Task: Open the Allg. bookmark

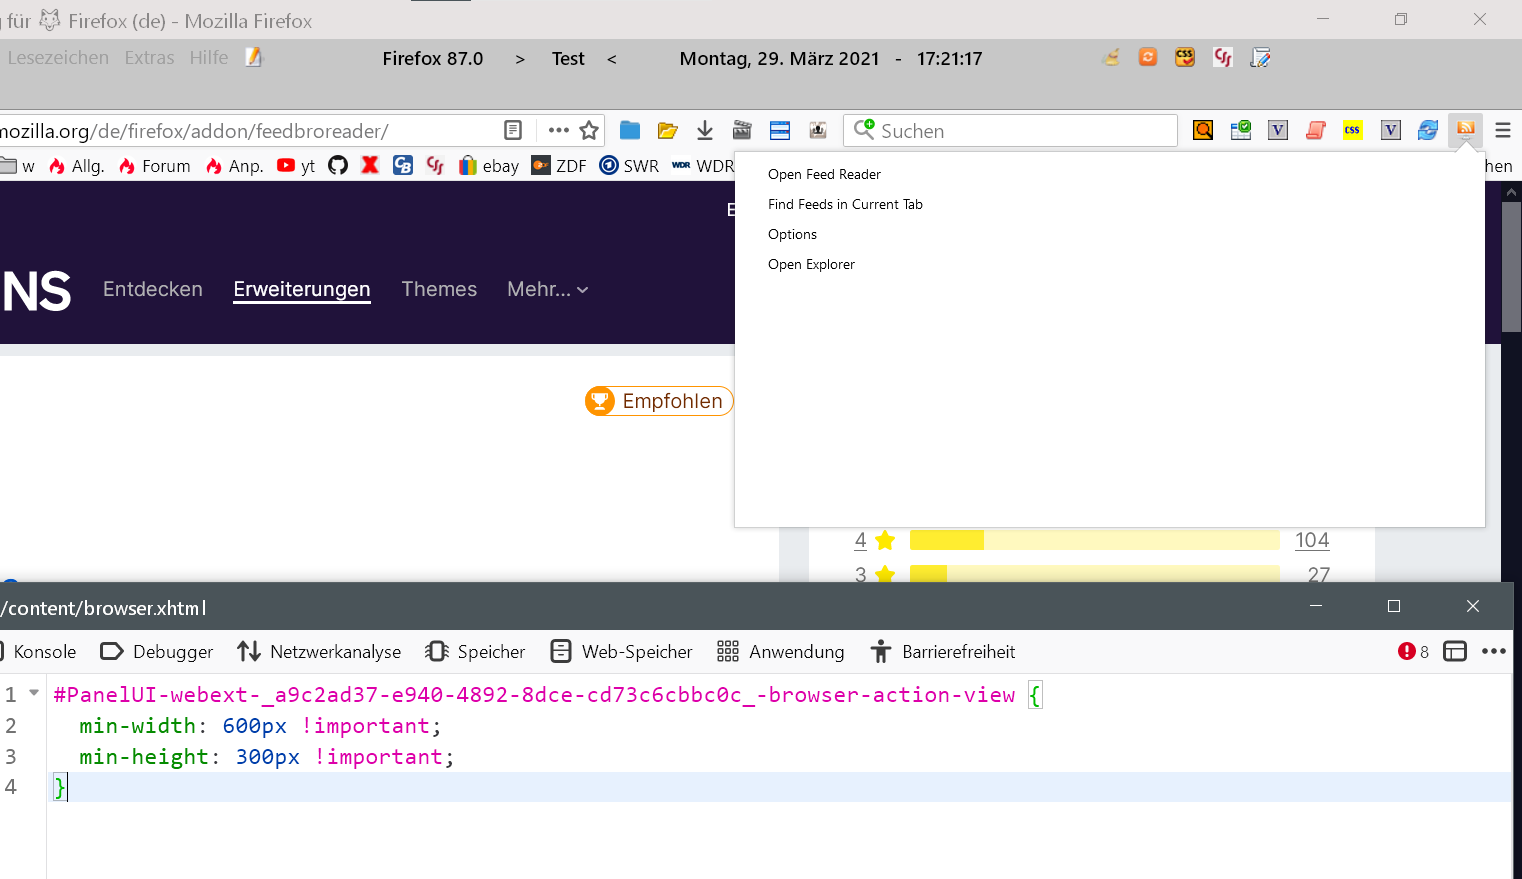Action: 76,166
